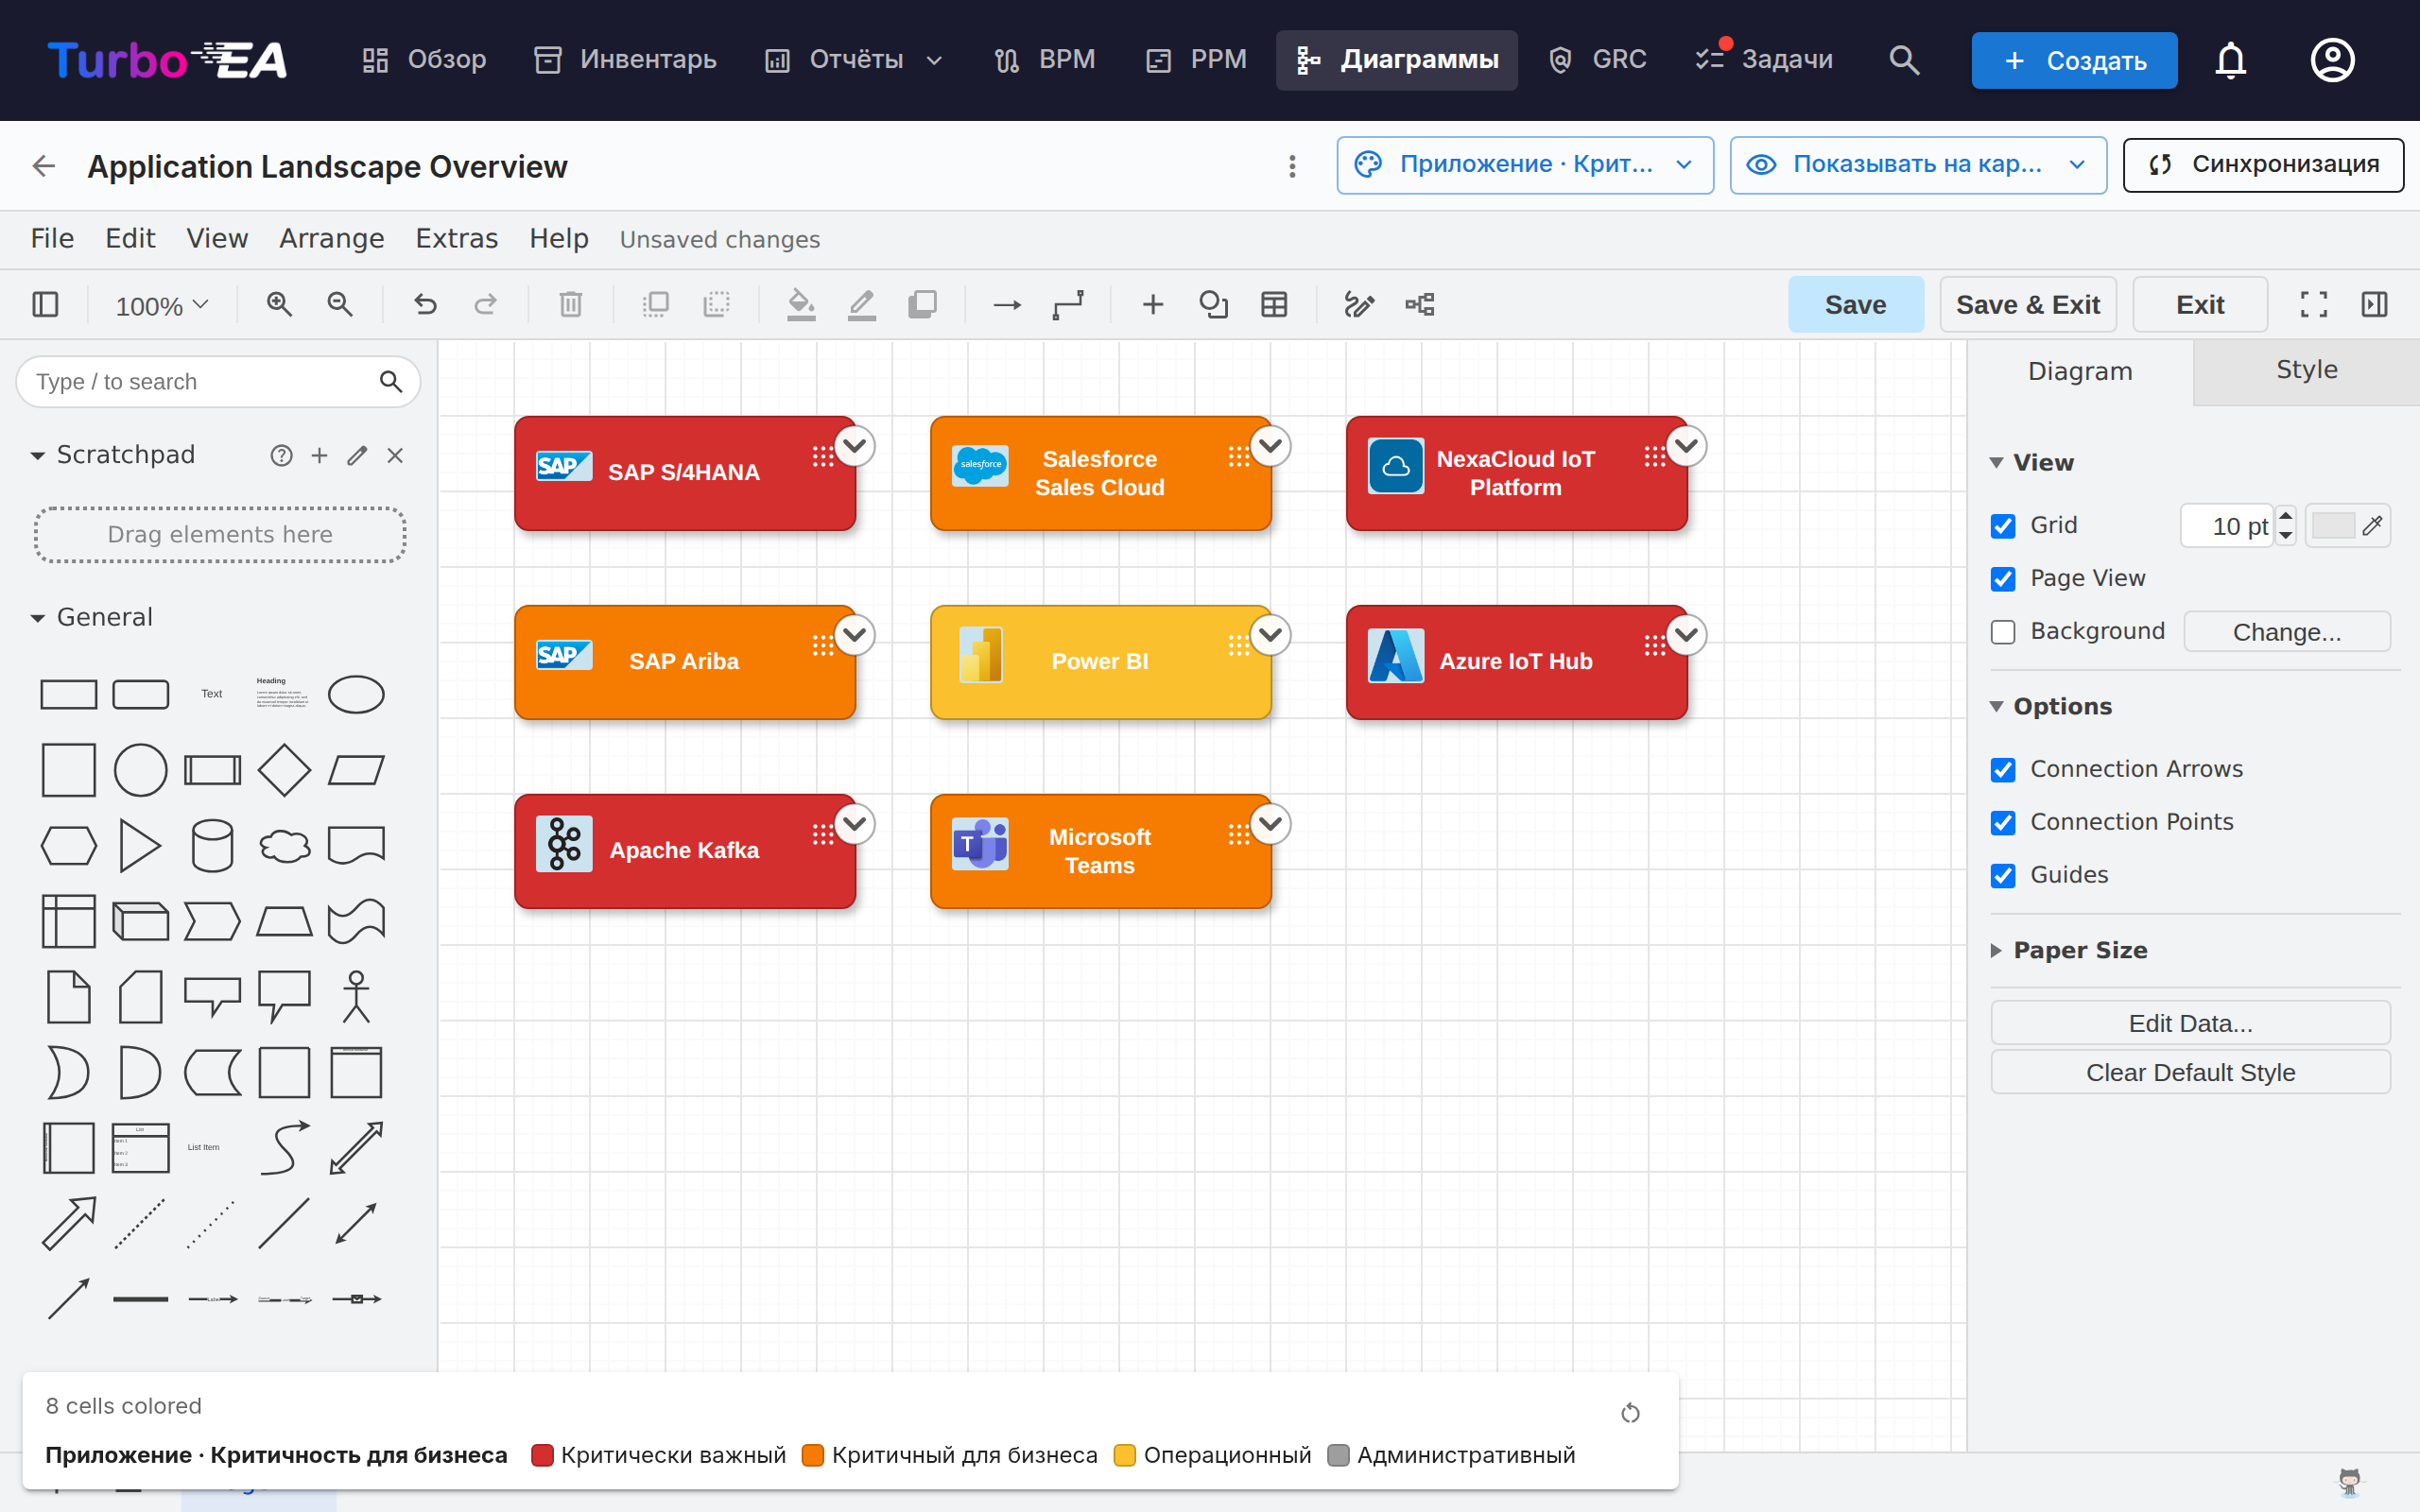Screen dimensions: 2420x1512
Task: Disable the Connection Arrows checkbox
Action: click(2003, 770)
